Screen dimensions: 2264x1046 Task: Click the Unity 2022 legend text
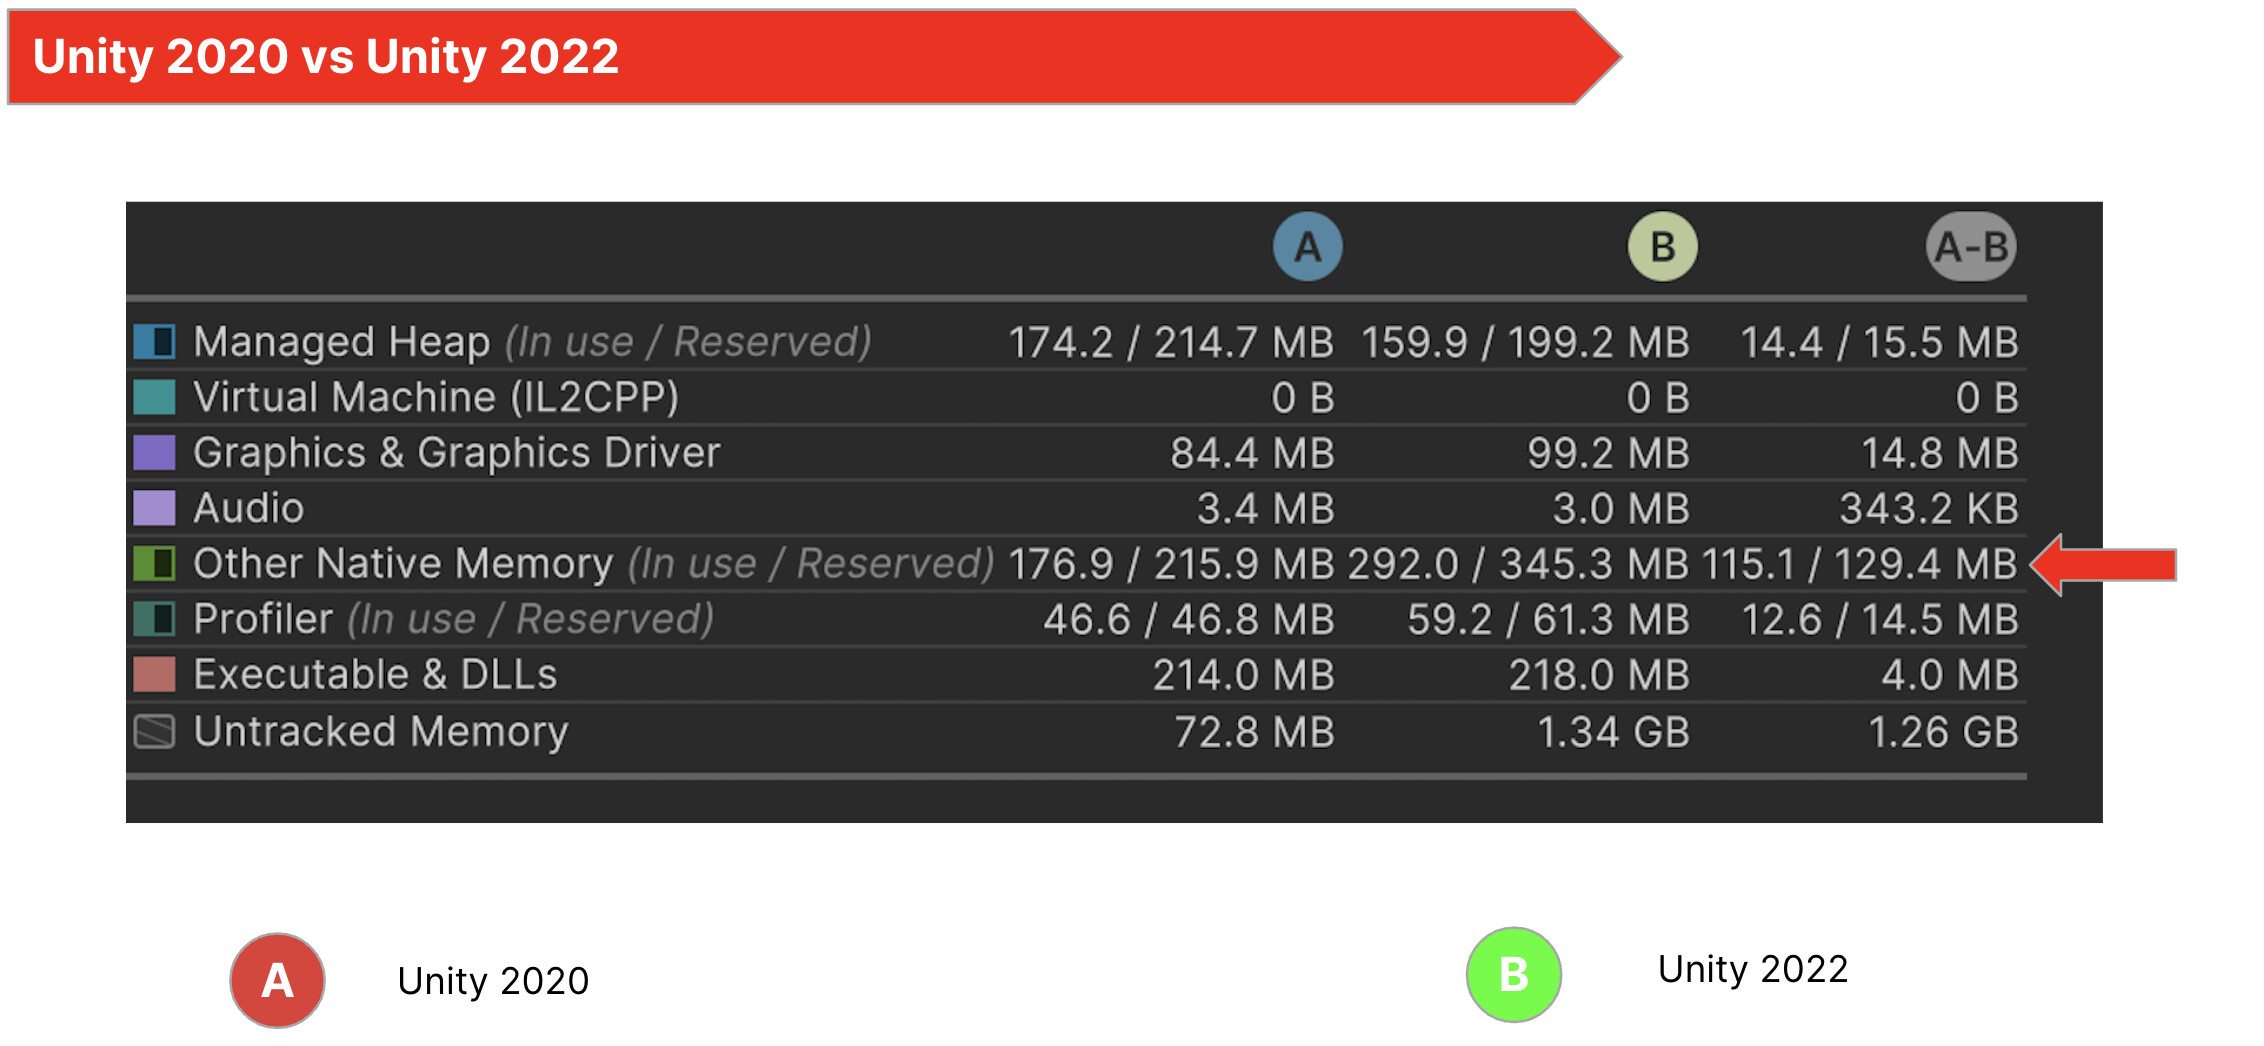click(x=1753, y=969)
